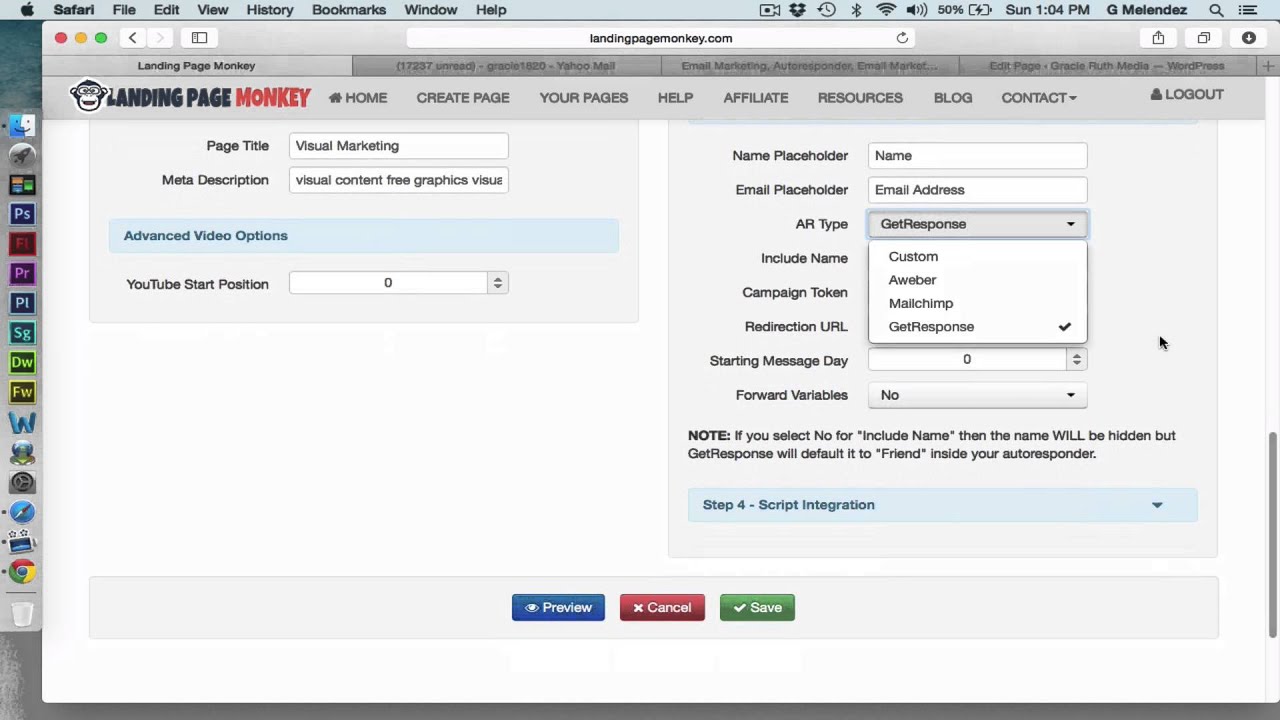
Task: Go to HOME navigation link
Action: 358,98
